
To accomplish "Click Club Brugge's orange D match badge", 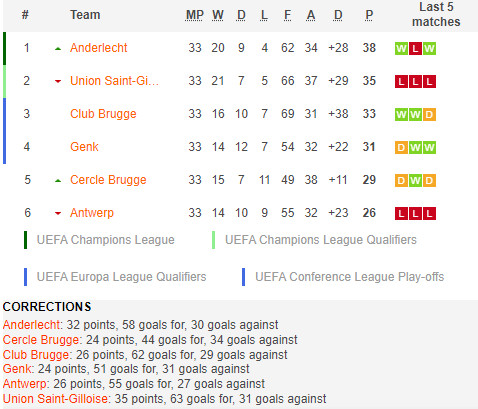I will (x=429, y=115).
